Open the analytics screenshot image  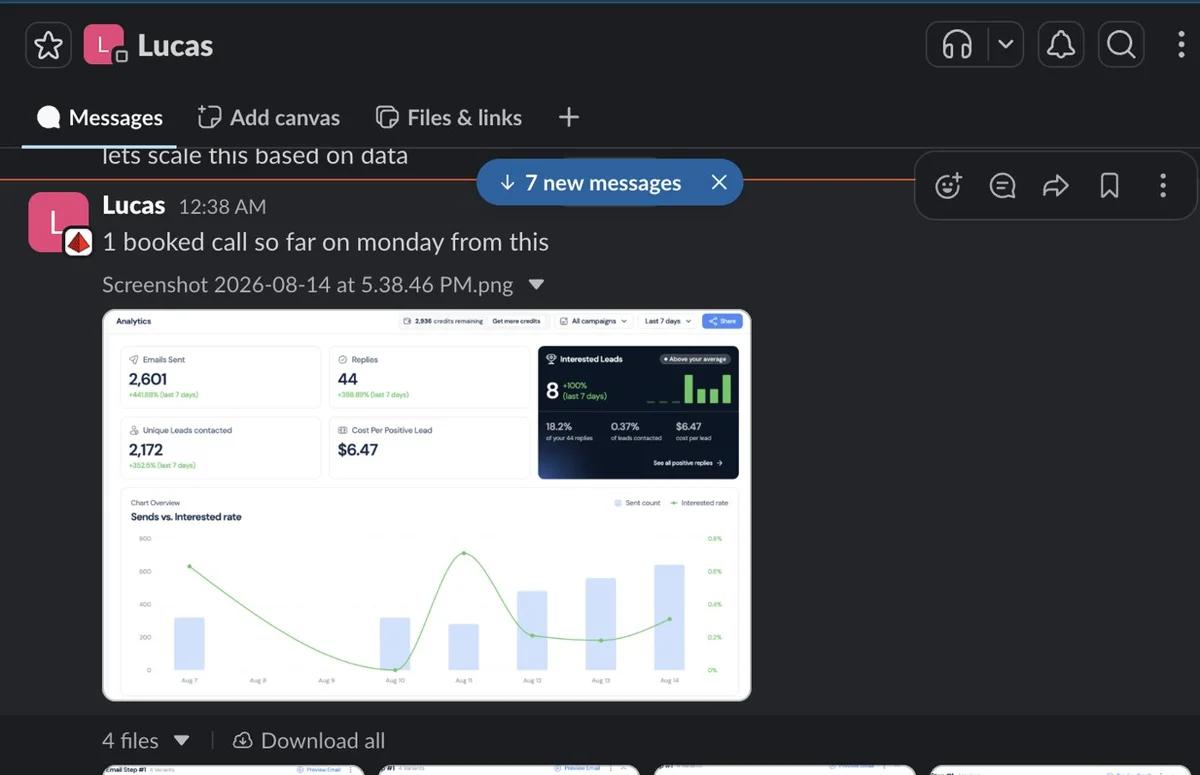pos(427,505)
